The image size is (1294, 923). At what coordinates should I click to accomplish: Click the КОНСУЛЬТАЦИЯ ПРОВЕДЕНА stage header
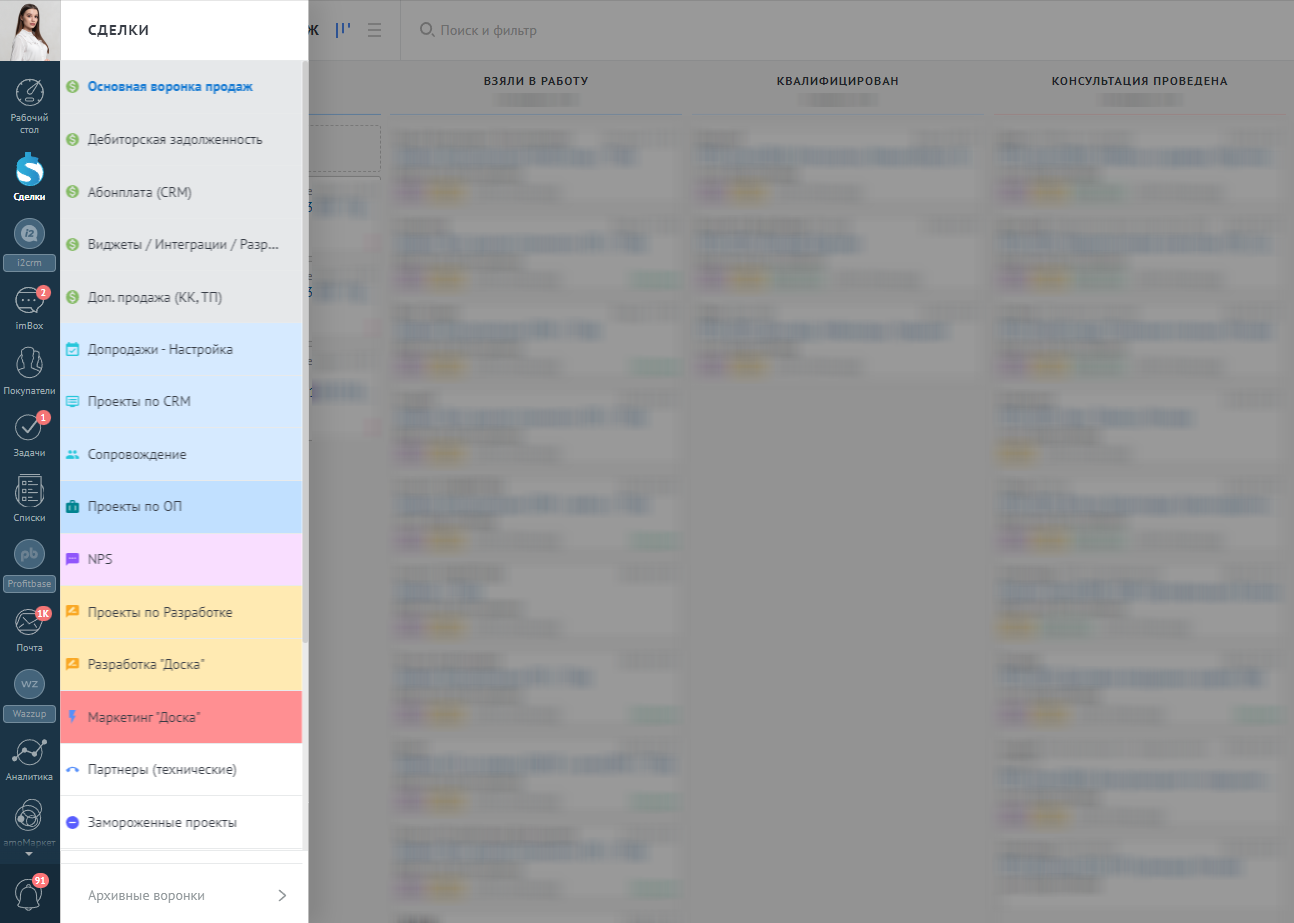1139,81
